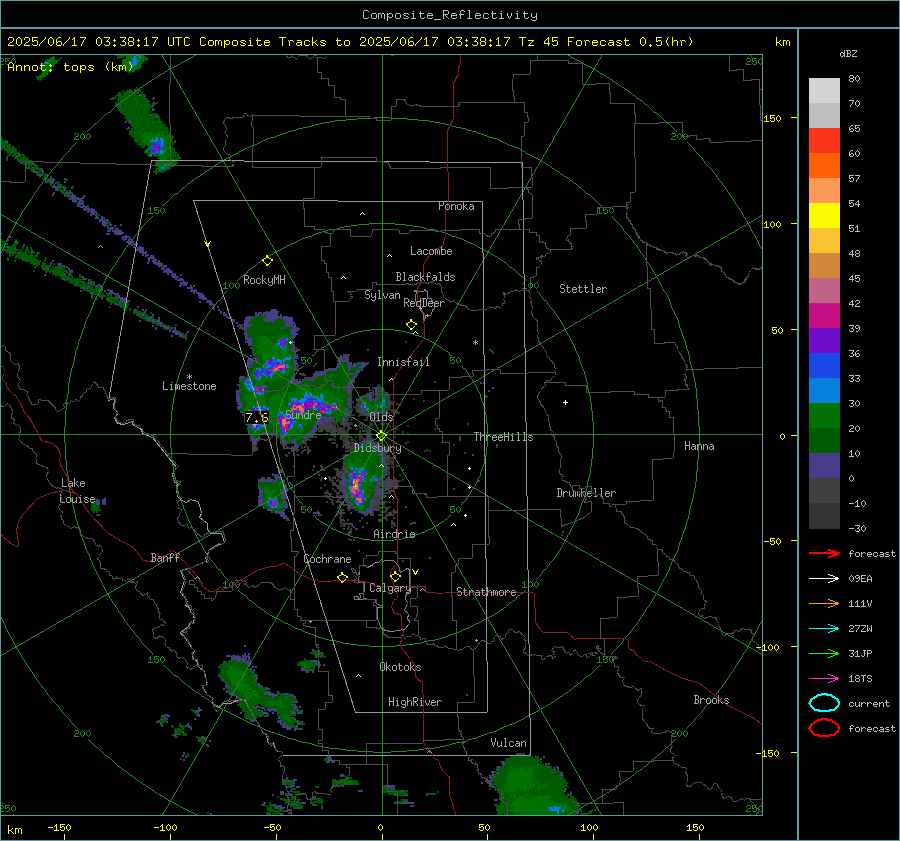Click the Sylvan label on the map
The width and height of the screenshot is (900, 841).
tap(382, 295)
